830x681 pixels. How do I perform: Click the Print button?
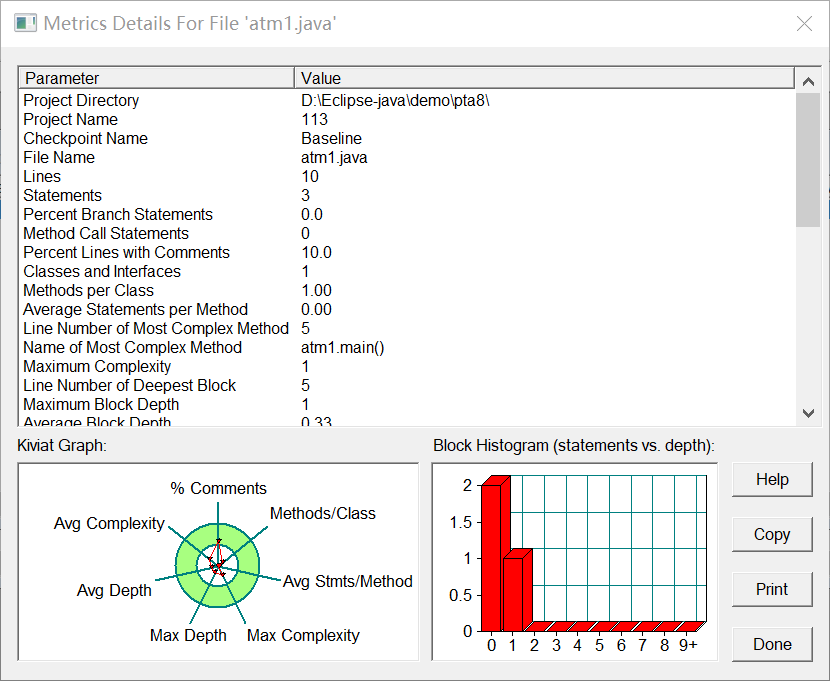coord(772,589)
